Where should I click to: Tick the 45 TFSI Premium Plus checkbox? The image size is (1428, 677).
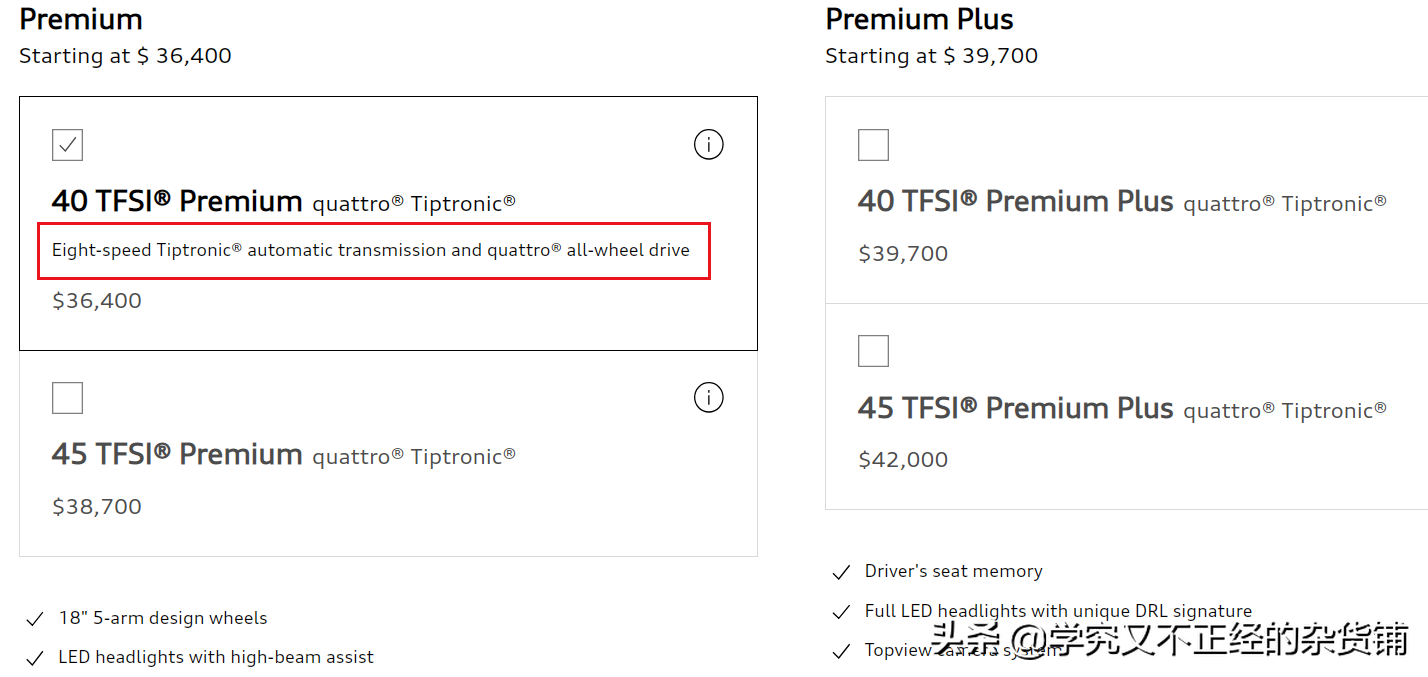click(x=873, y=351)
